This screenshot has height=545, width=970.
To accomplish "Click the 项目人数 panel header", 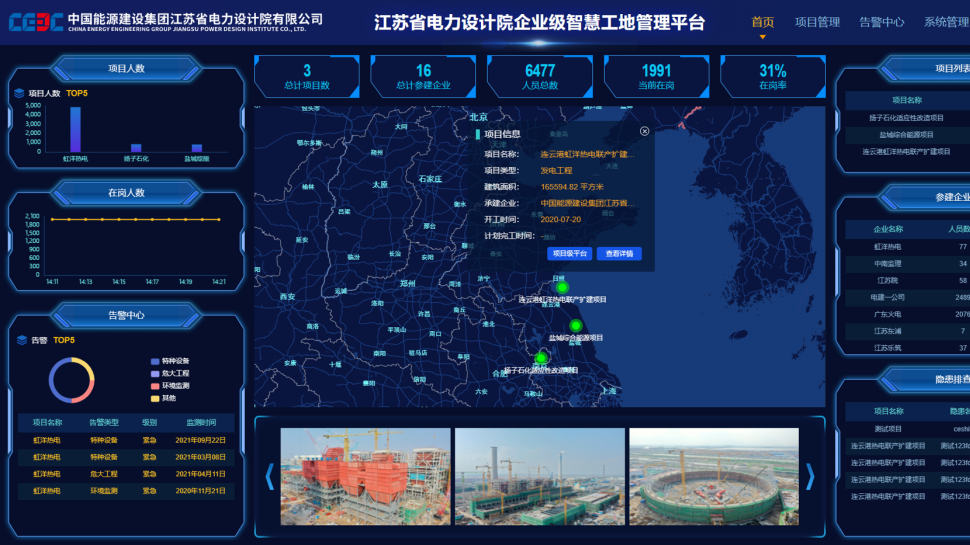I will (x=126, y=69).
